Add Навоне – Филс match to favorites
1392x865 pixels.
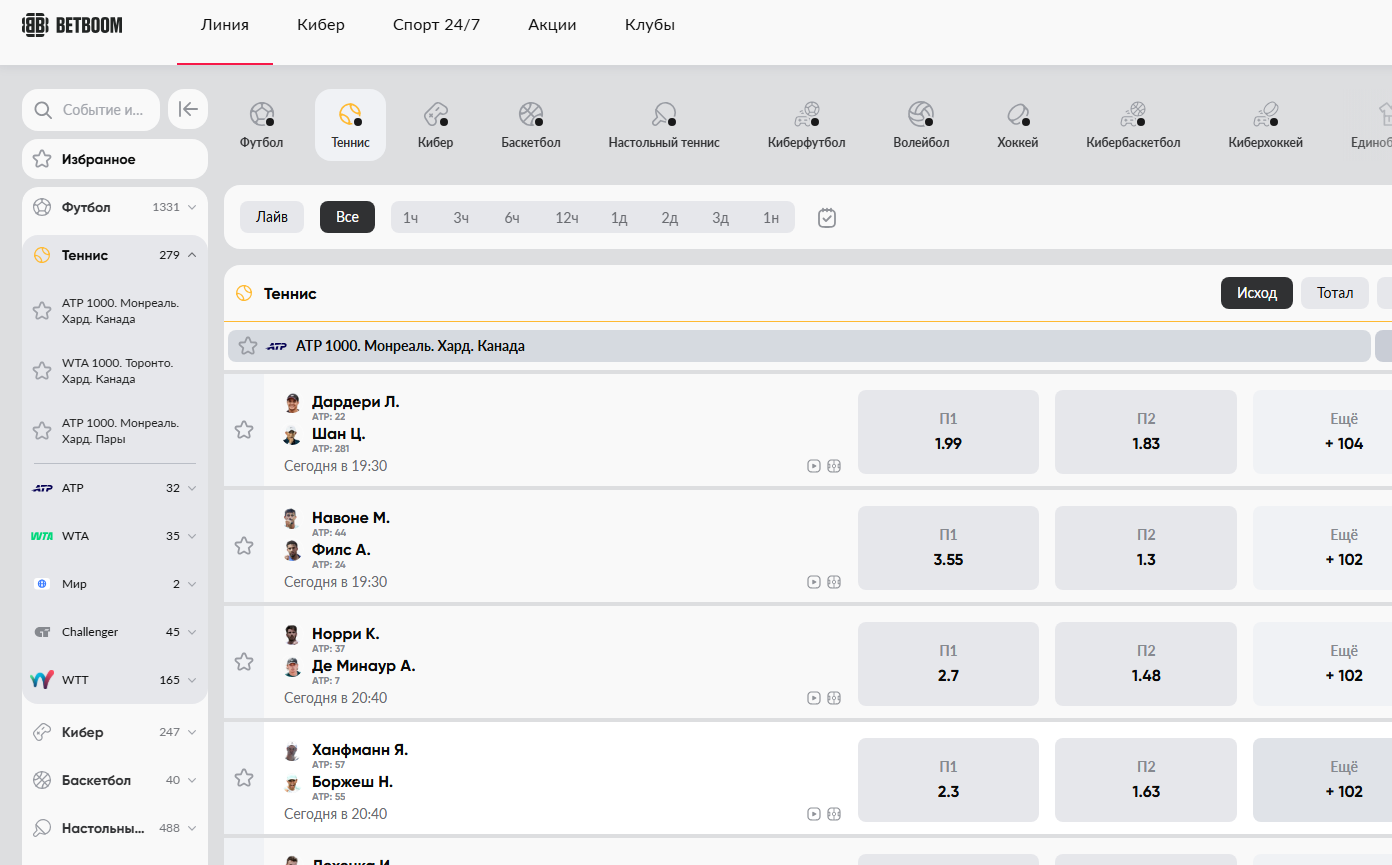tap(244, 546)
